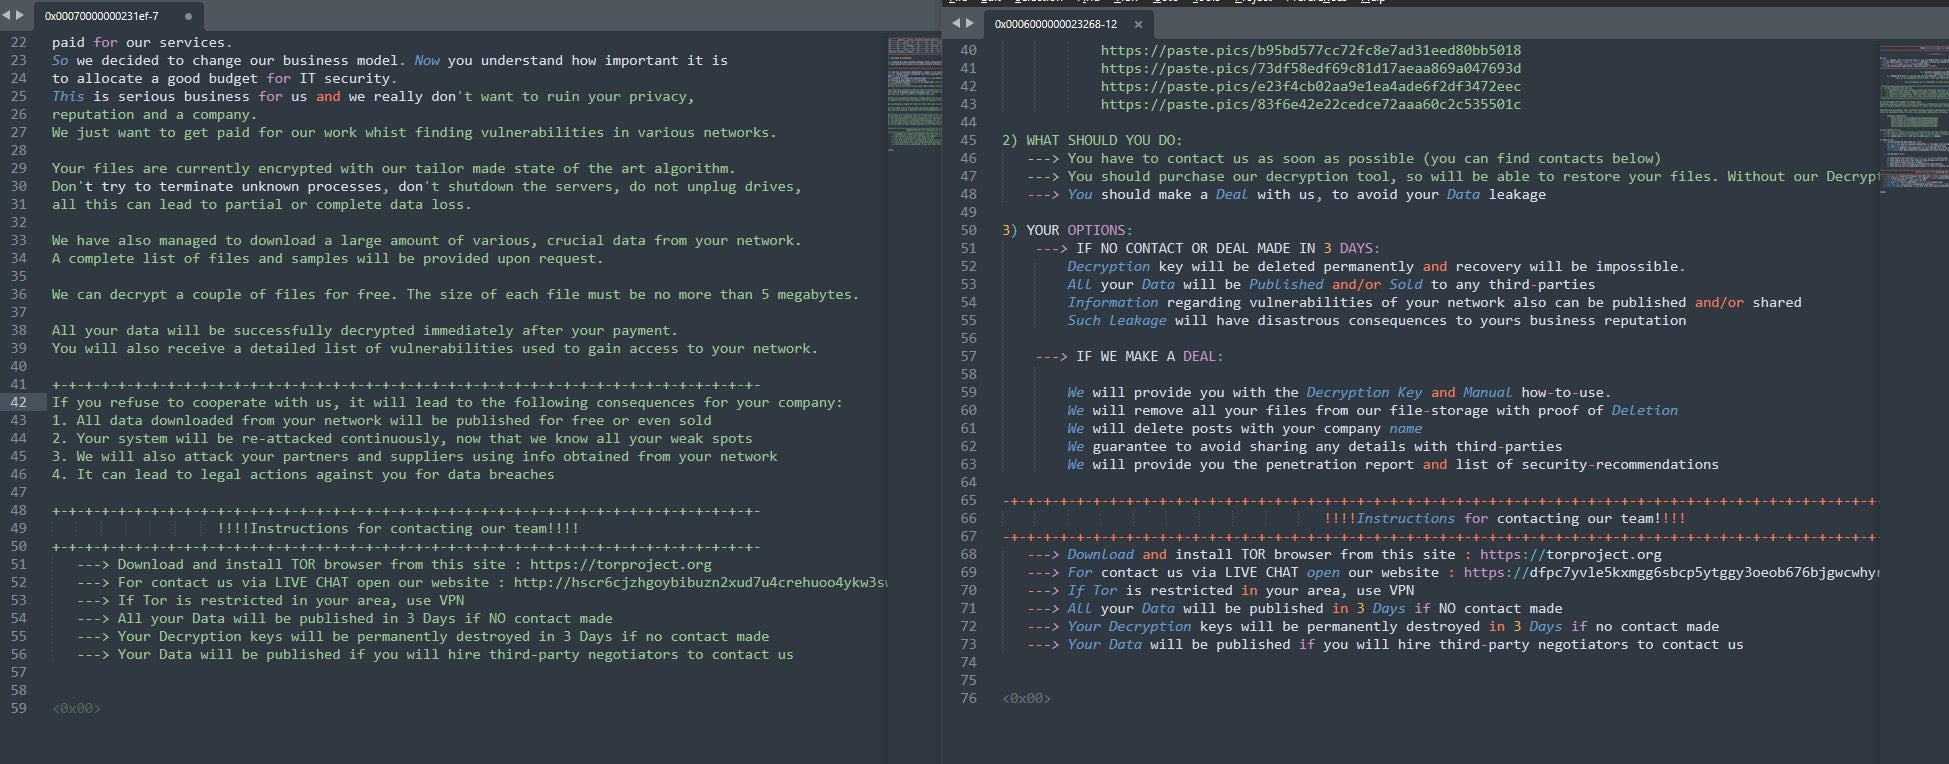
Task: Click left line "If Tor is restricted in your area, use VPN"
Action: tap(270, 601)
